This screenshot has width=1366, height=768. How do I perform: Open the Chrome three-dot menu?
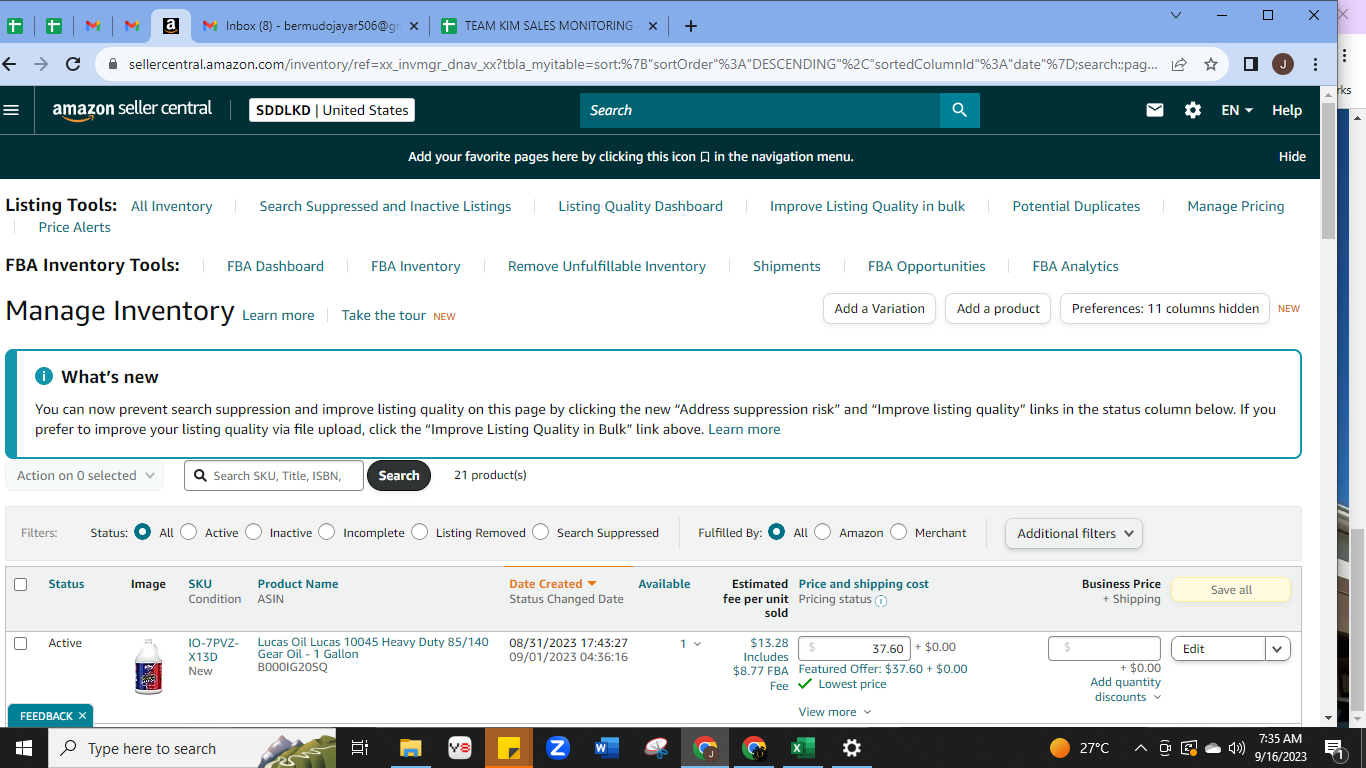(x=1316, y=64)
